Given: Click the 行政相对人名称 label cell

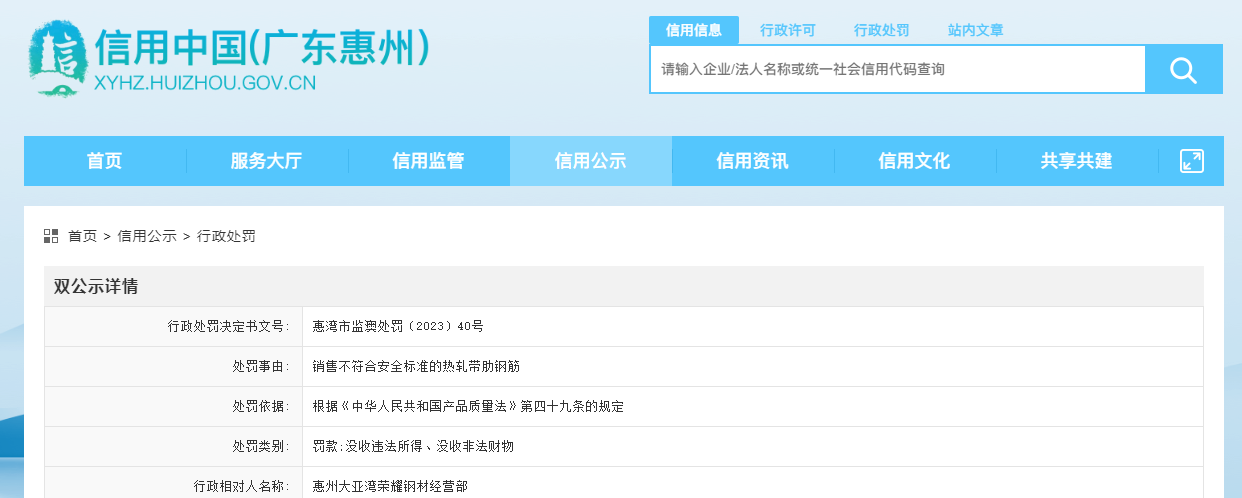Looking at the screenshot, I should [x=174, y=483].
